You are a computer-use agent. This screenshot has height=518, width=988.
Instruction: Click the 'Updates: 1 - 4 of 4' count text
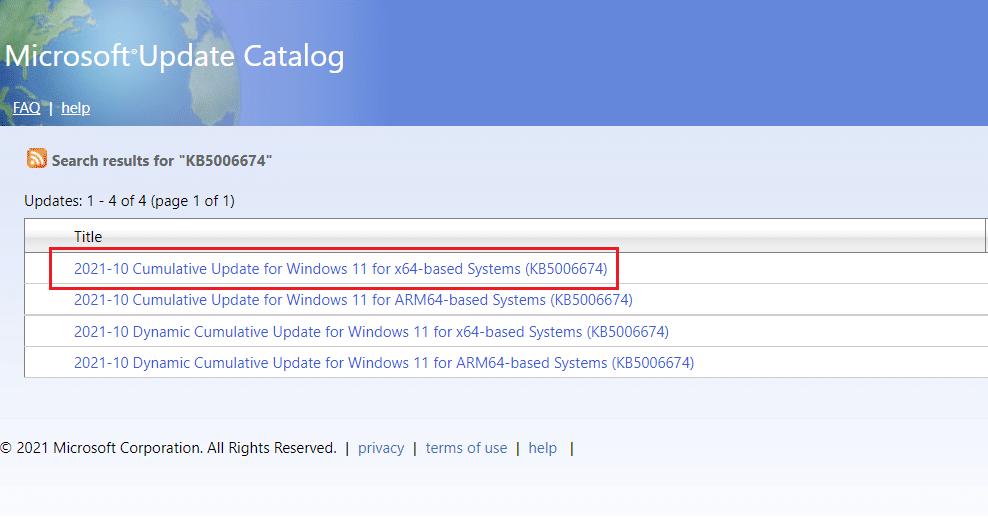[129, 201]
